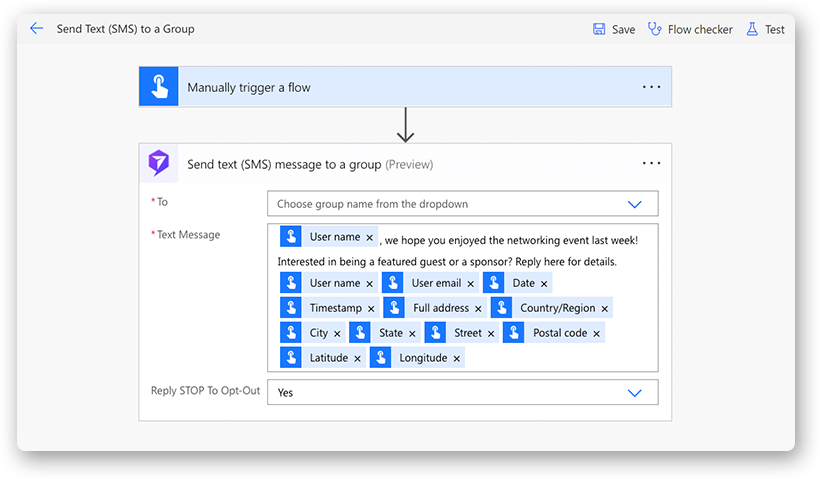Remove the Timestamp token

point(371,309)
